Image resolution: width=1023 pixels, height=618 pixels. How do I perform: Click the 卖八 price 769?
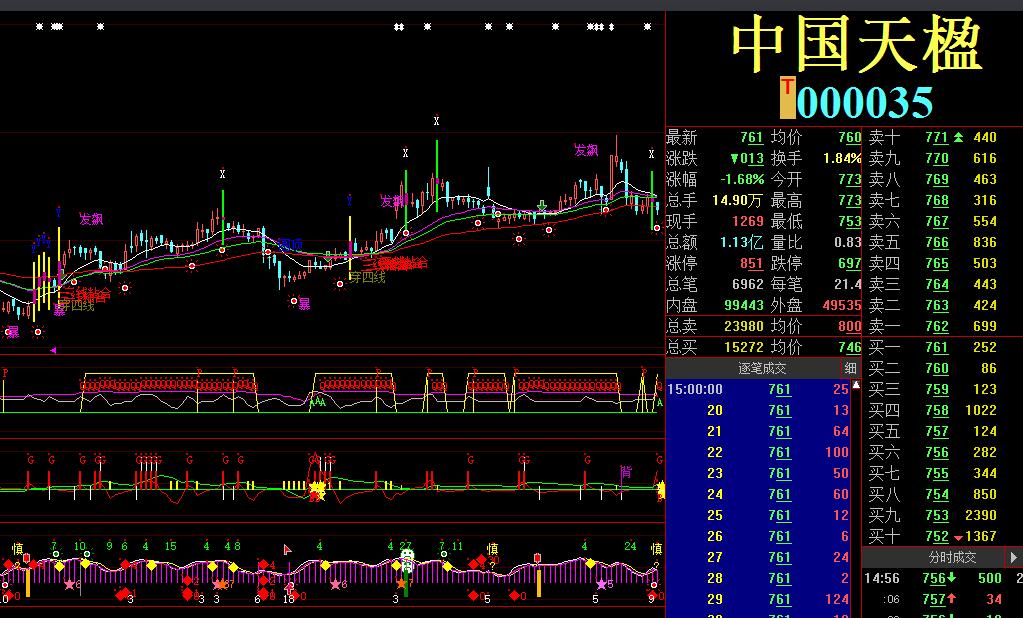tap(937, 179)
